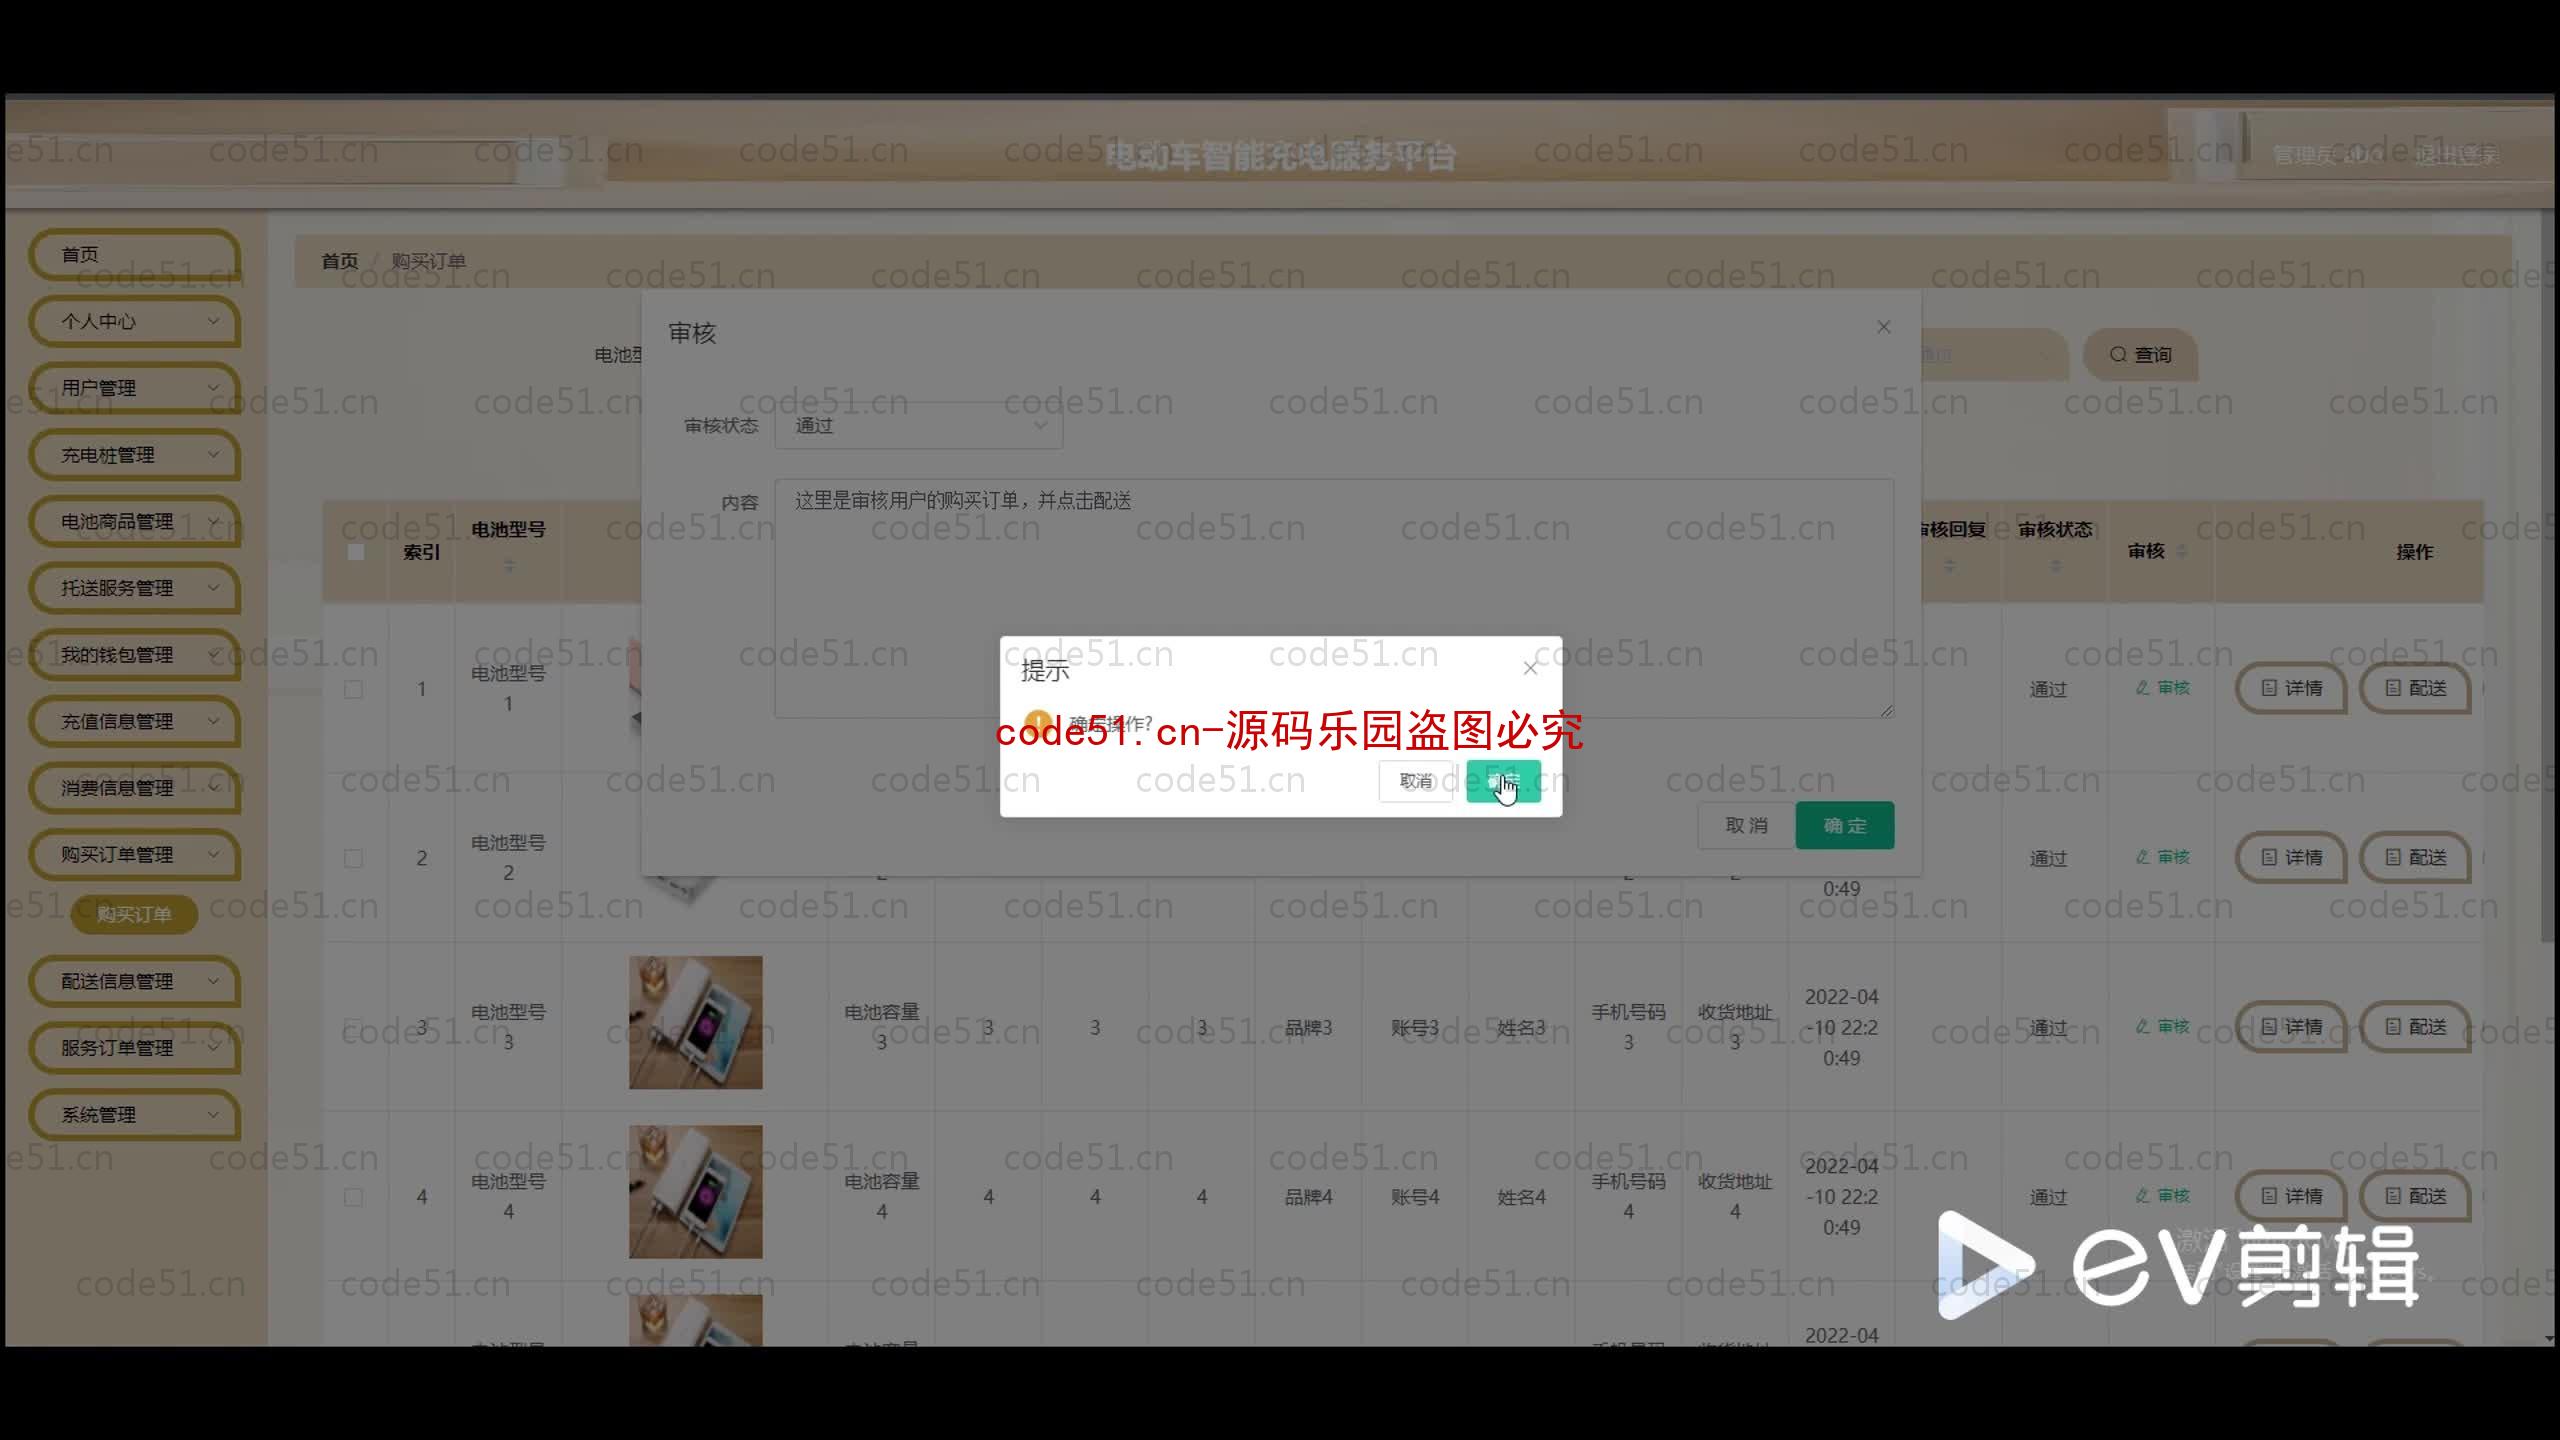The width and height of the screenshot is (2560, 1440).
Task: Select the 购买订单 submenu item
Action: (x=134, y=914)
